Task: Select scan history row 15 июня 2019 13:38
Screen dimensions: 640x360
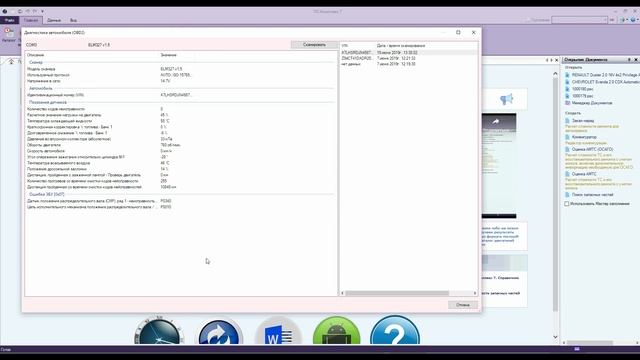Action: 409,53
